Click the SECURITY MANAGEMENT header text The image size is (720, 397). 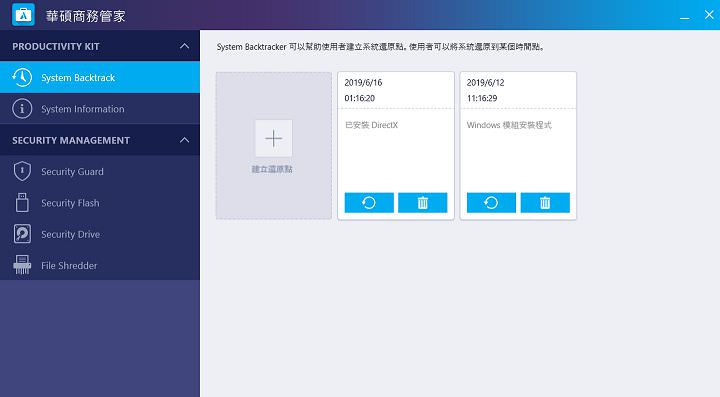pos(71,140)
